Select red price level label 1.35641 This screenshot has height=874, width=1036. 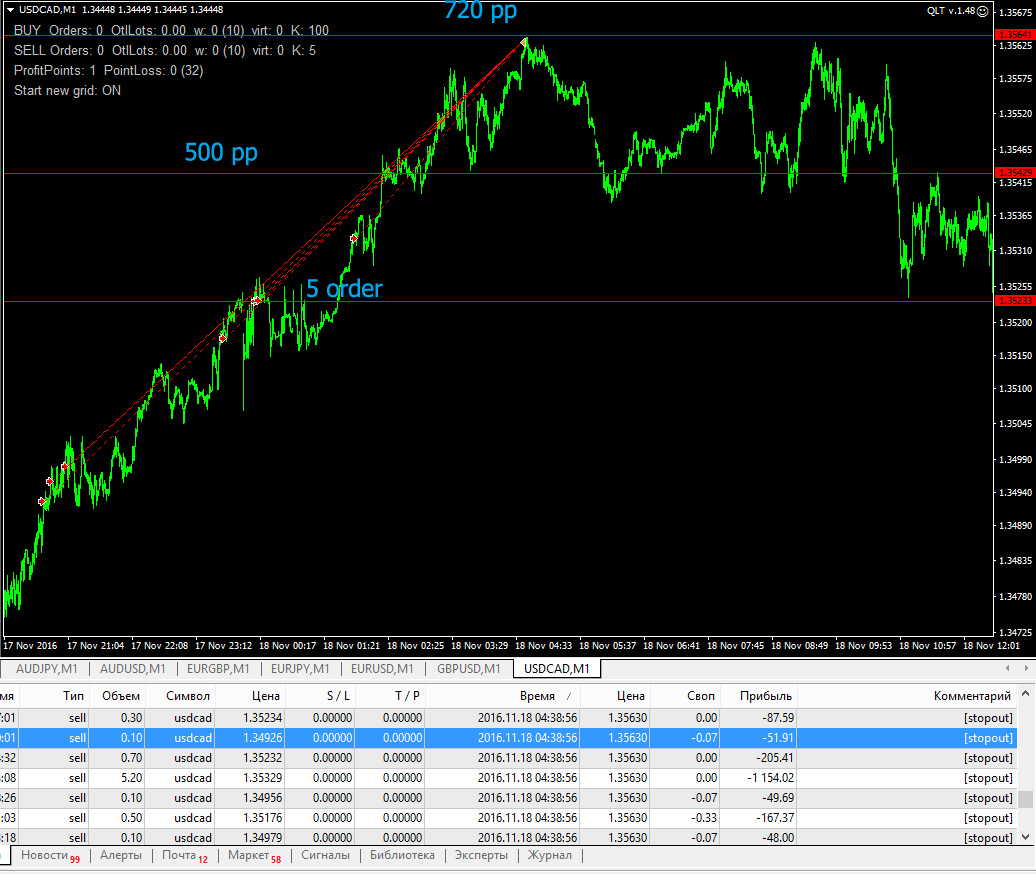pyautogui.click(x=1015, y=34)
